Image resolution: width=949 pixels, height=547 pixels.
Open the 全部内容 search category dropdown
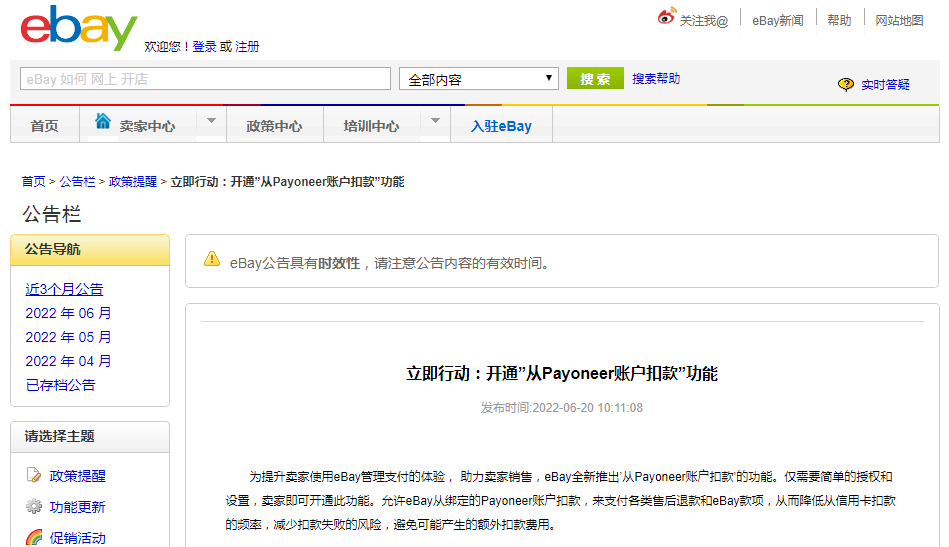(x=479, y=79)
